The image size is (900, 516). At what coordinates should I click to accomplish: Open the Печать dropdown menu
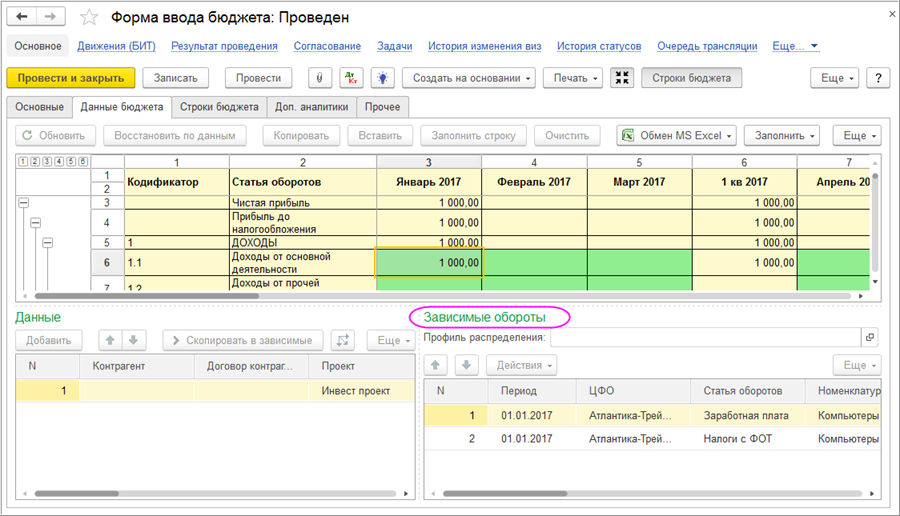click(x=572, y=78)
